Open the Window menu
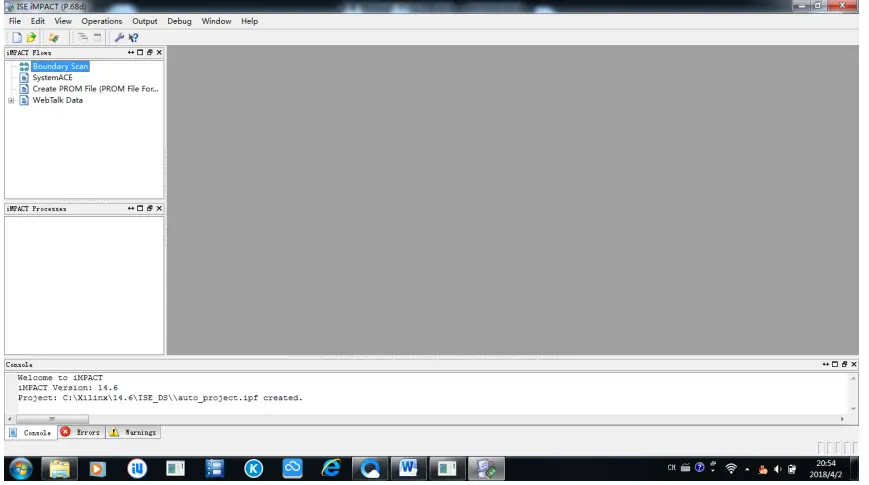Viewport: 869px width, 485px height. tap(216, 21)
